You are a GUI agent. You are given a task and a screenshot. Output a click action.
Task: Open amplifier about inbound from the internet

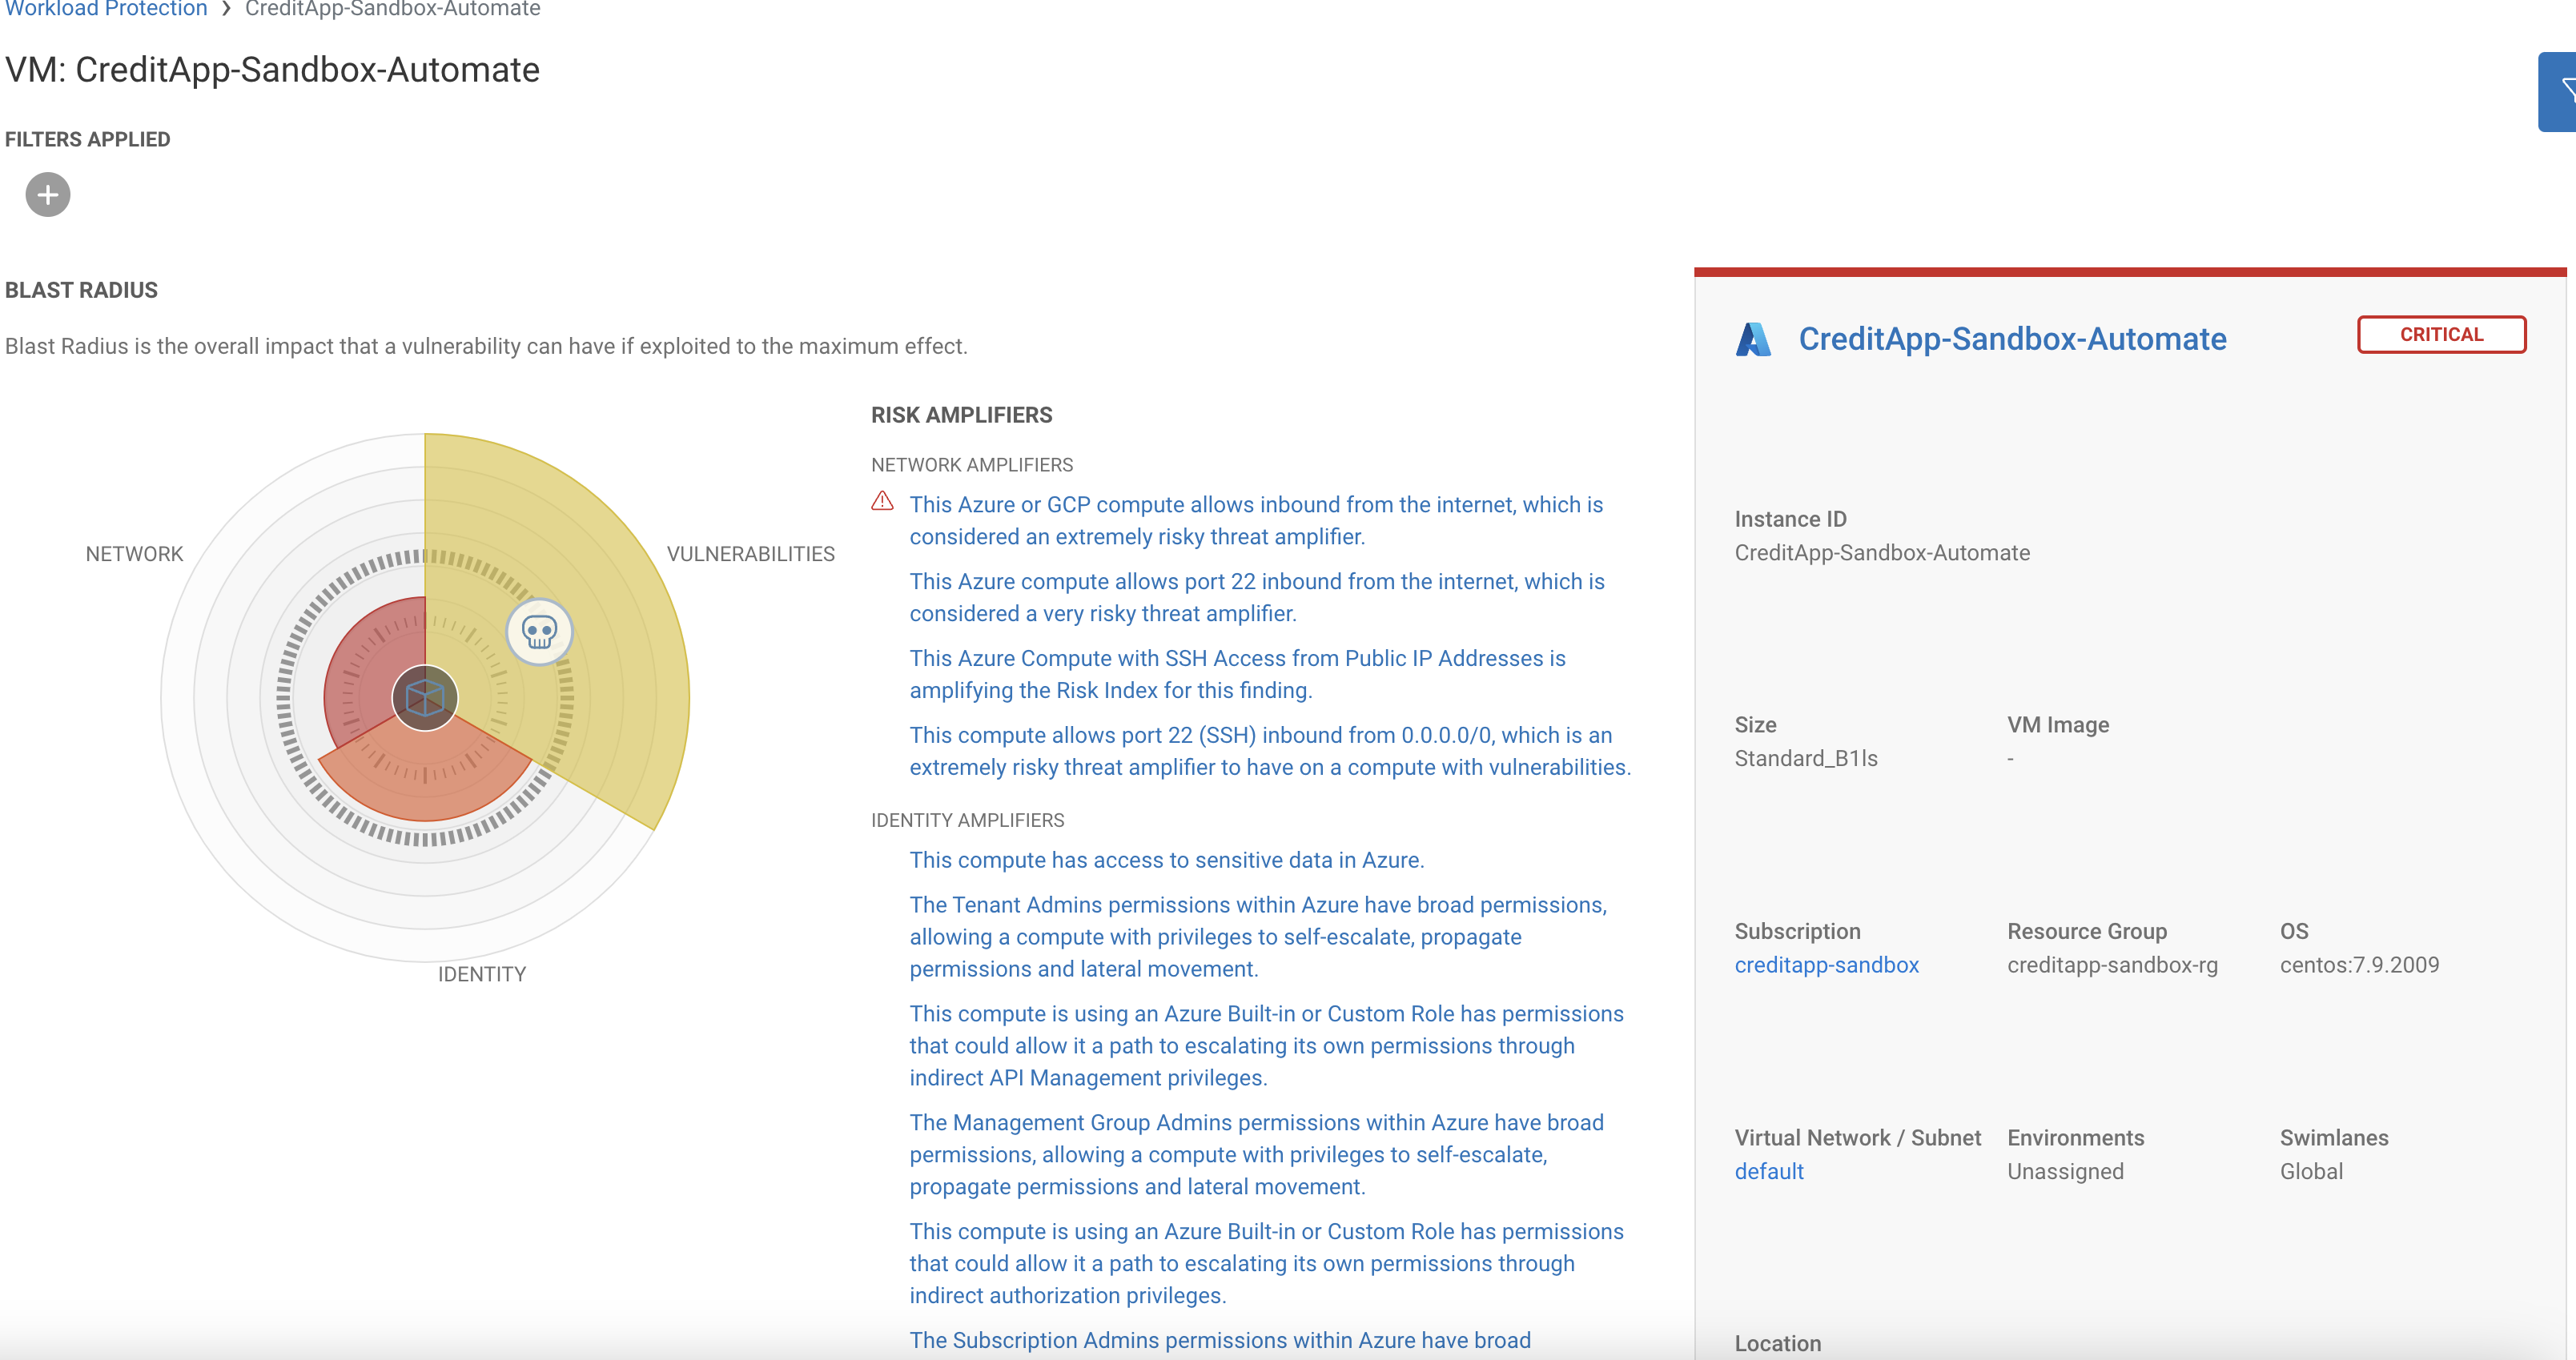click(x=1256, y=521)
